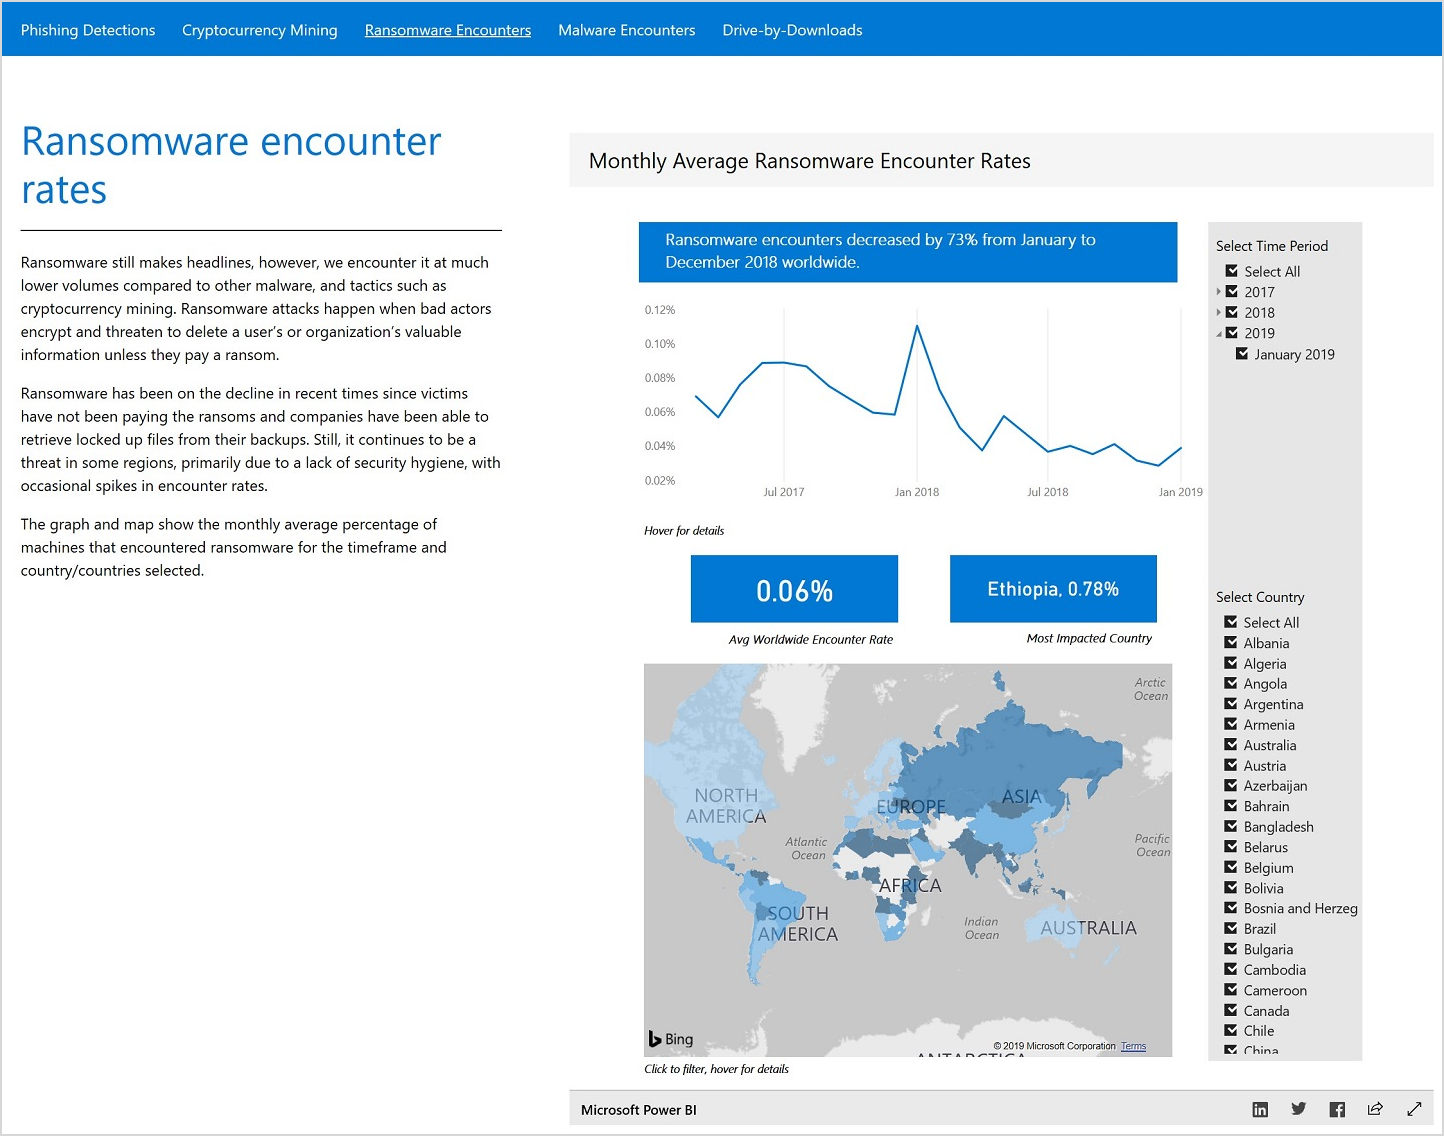Screen dimensions: 1444x1136
Task: Expand the 2018 year to show months
Action: tap(1219, 312)
